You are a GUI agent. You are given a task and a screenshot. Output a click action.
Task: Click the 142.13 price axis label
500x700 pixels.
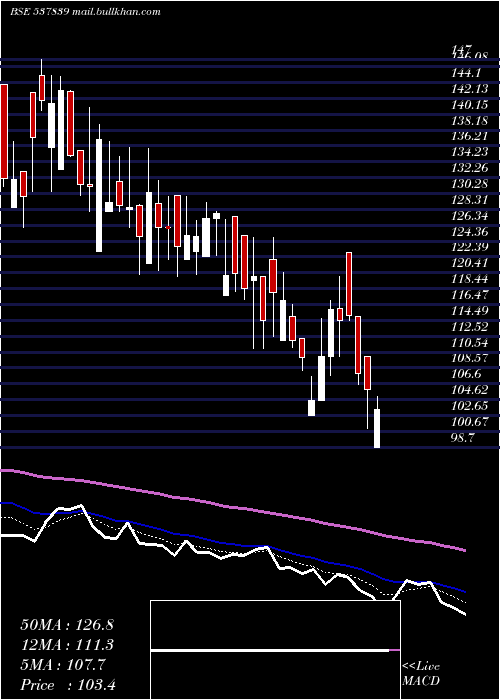point(470,89)
